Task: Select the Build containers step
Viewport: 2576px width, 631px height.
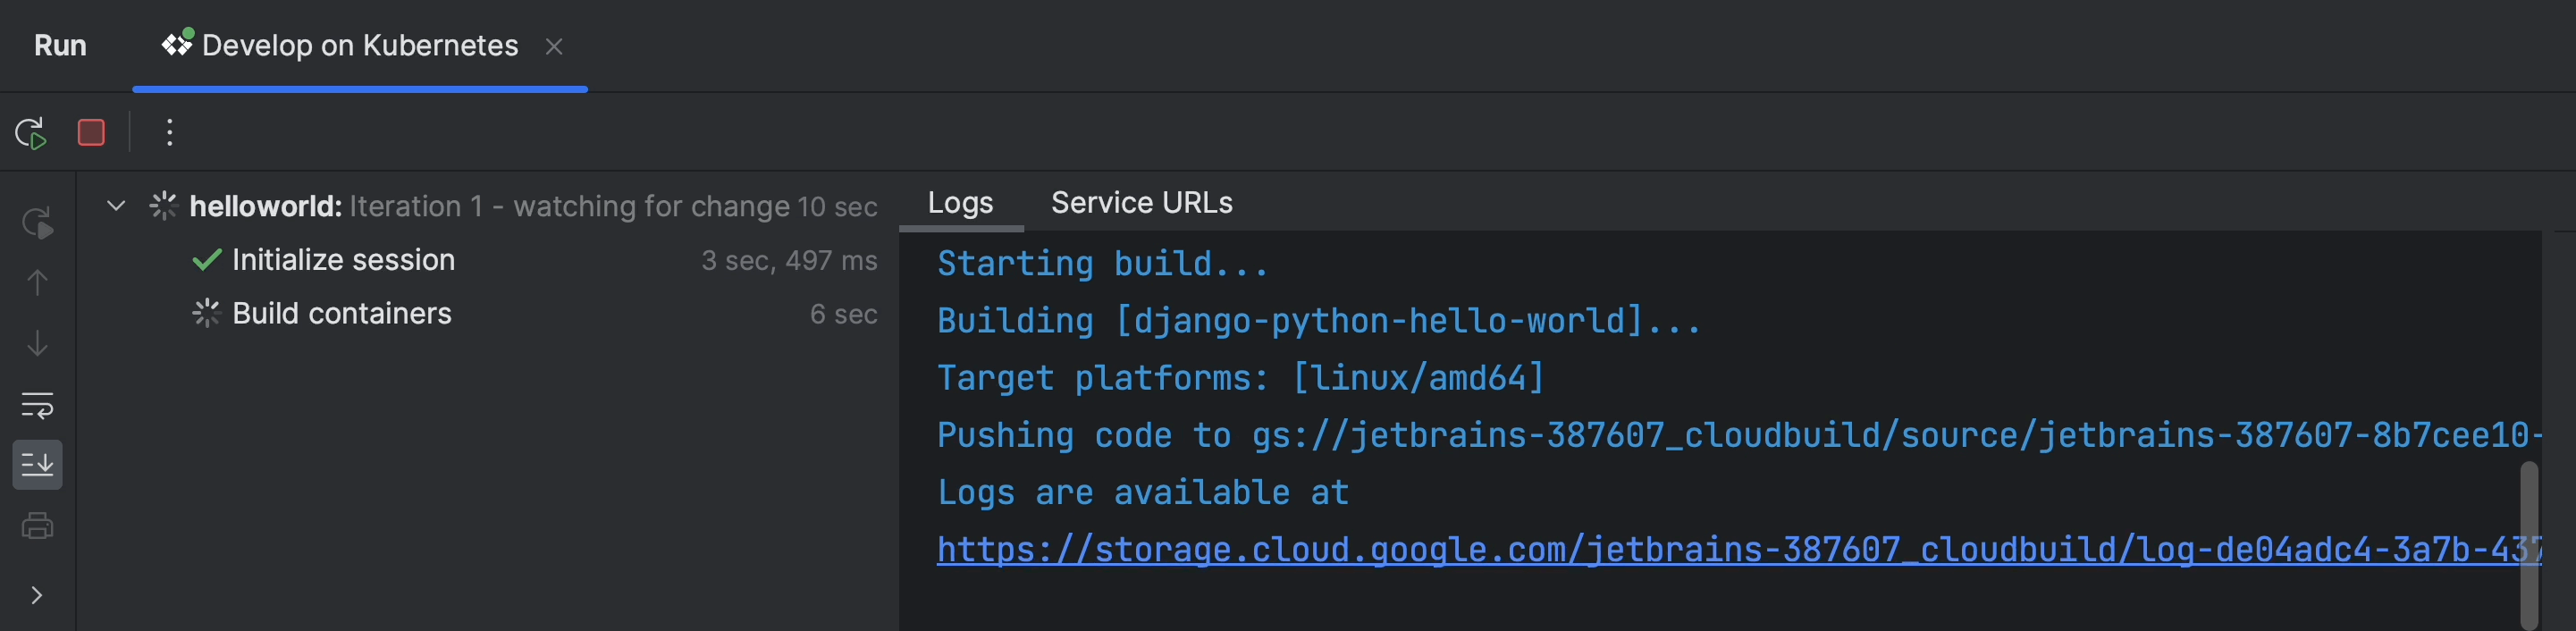Action: click(341, 314)
